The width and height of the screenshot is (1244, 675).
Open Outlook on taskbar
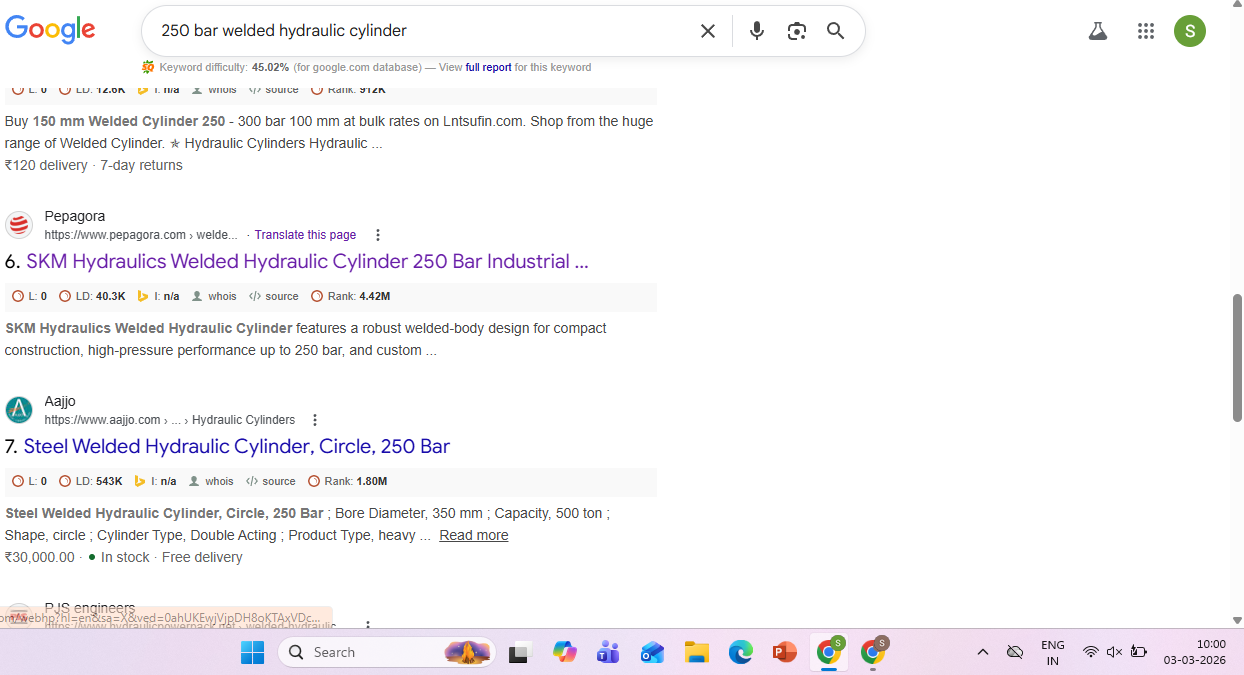click(x=653, y=652)
